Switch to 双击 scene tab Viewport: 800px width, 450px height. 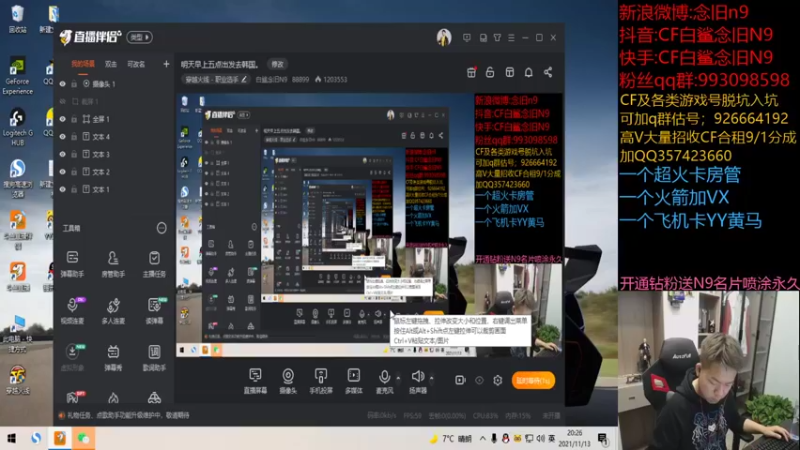click(x=111, y=64)
